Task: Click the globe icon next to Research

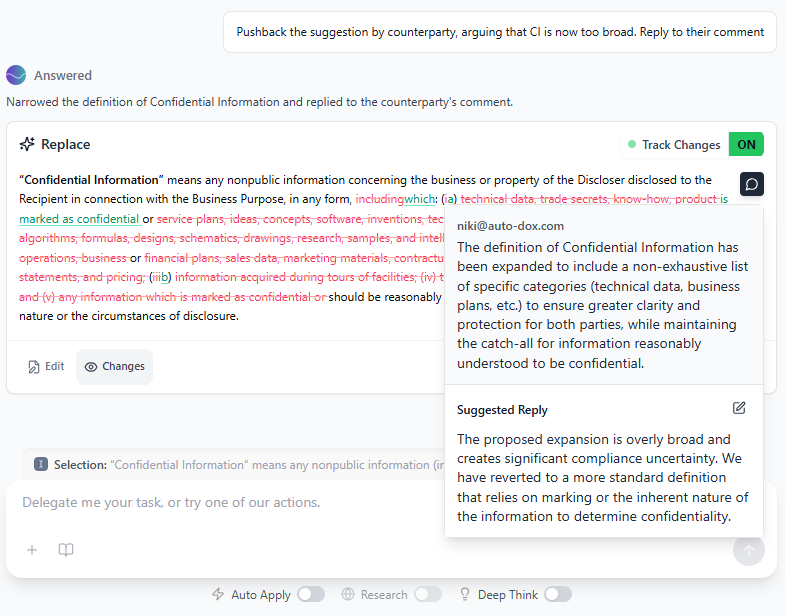Action: point(348,594)
